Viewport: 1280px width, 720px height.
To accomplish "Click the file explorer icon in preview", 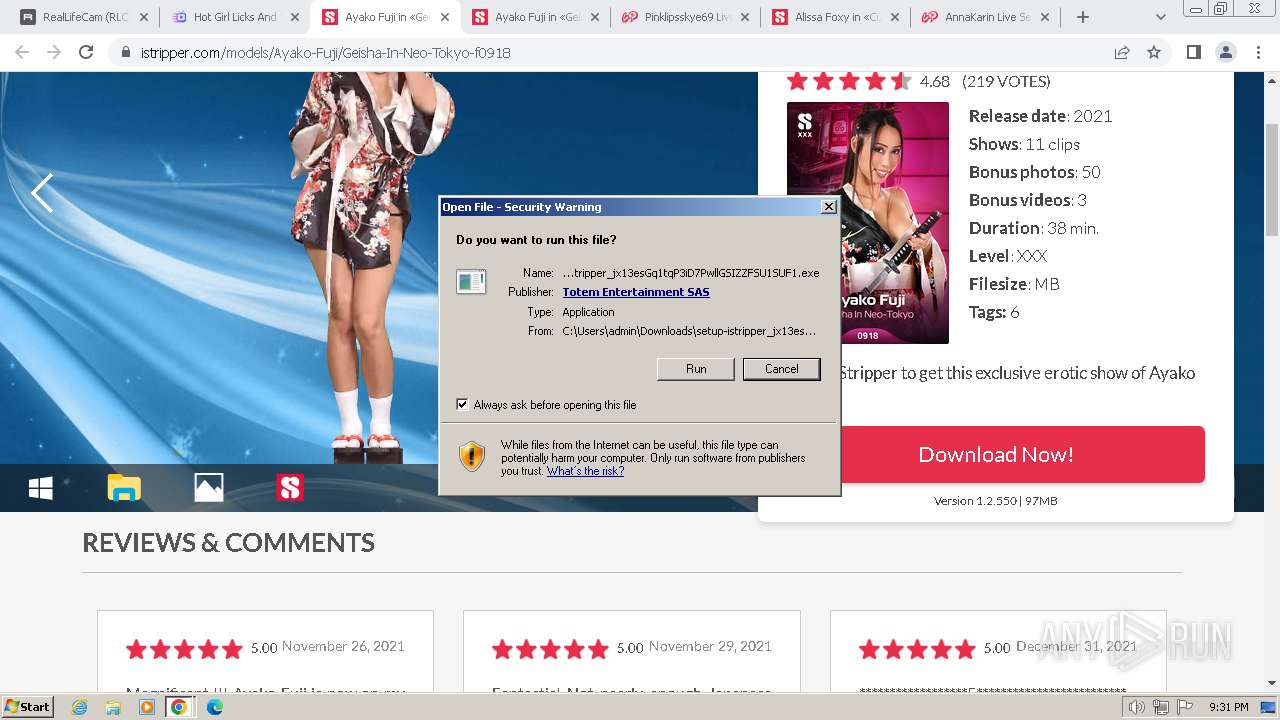I will click(x=124, y=488).
